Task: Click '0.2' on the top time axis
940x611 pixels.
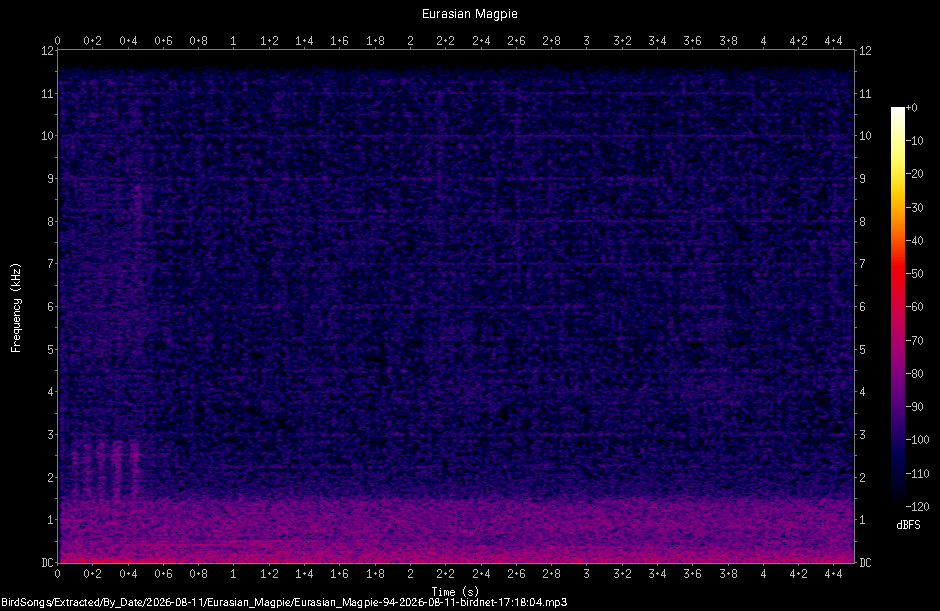Action: tap(92, 41)
